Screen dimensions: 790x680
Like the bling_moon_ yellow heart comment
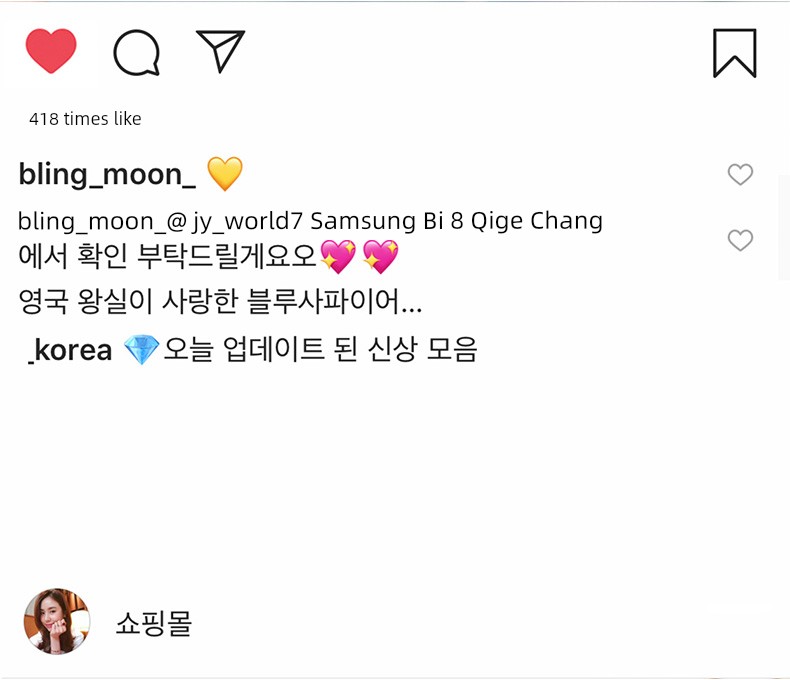740,175
